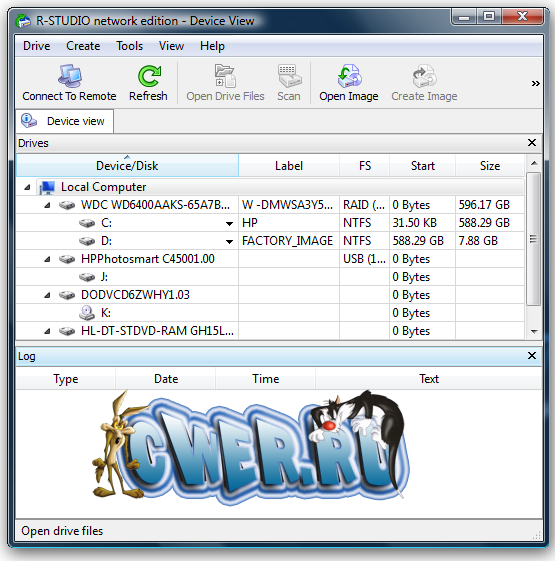Click the Create Image toolbar icon
The image size is (555, 561).
click(424, 76)
